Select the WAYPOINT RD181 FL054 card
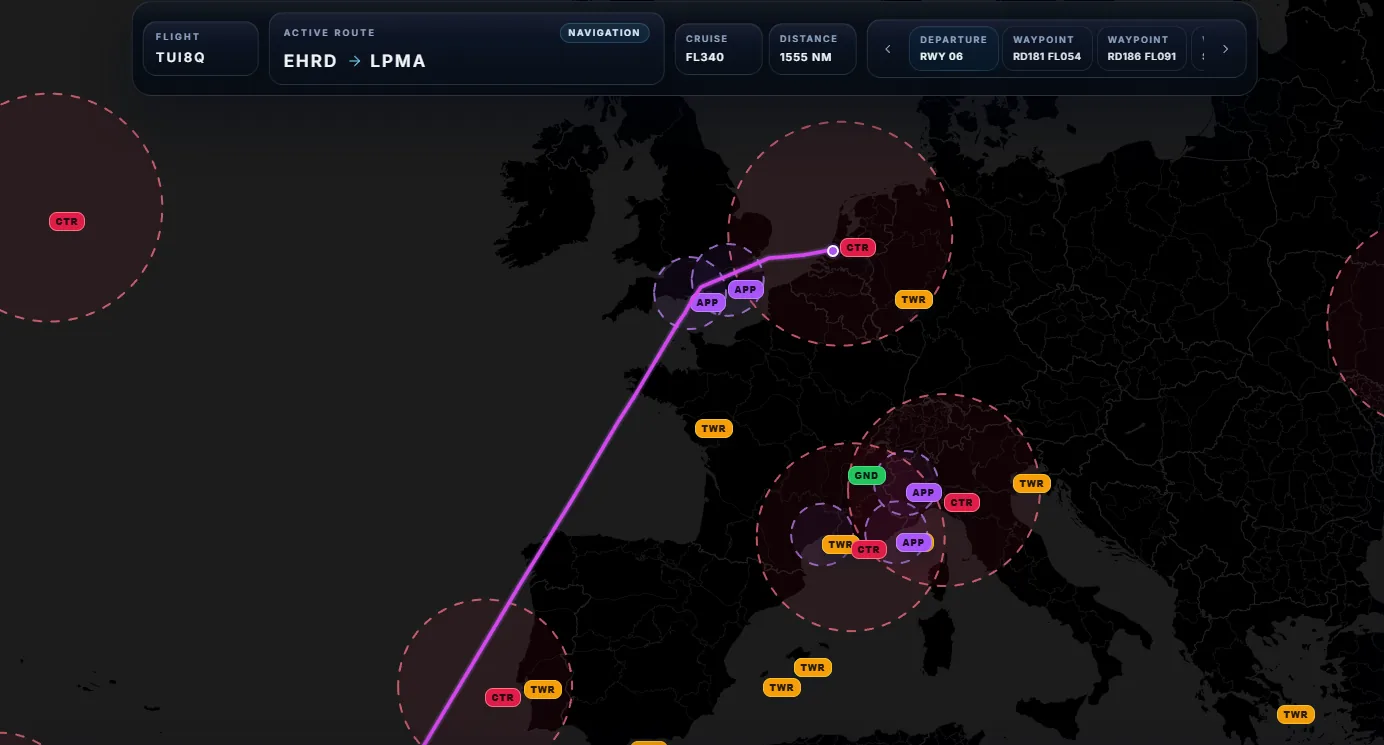Screen dimensions: 1384x745 click(x=1046, y=48)
